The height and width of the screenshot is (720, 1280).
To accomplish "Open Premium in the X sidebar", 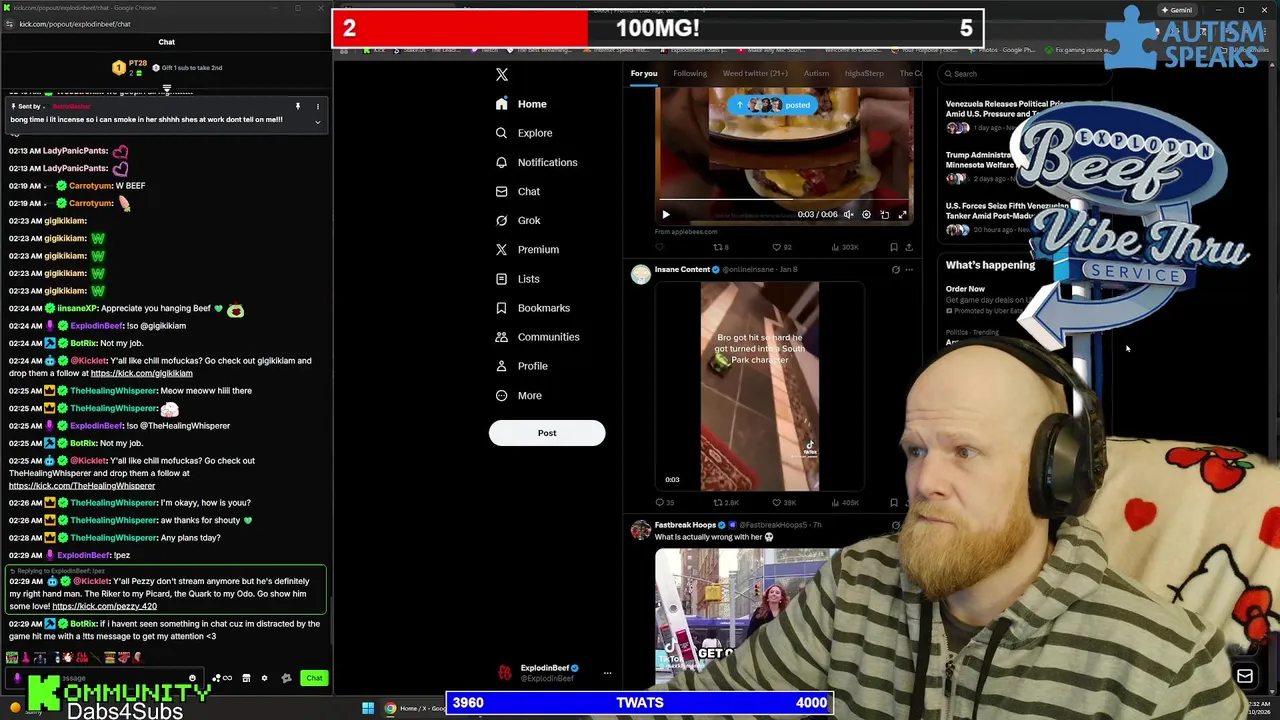I will coord(527,249).
